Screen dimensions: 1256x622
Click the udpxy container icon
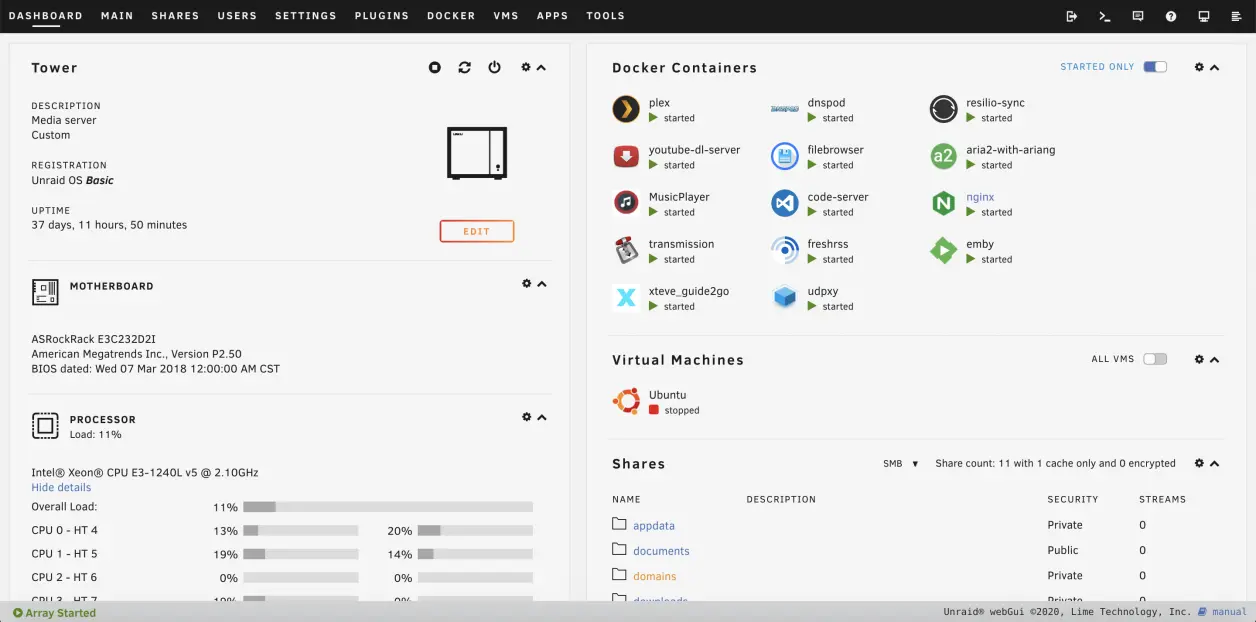(x=785, y=297)
